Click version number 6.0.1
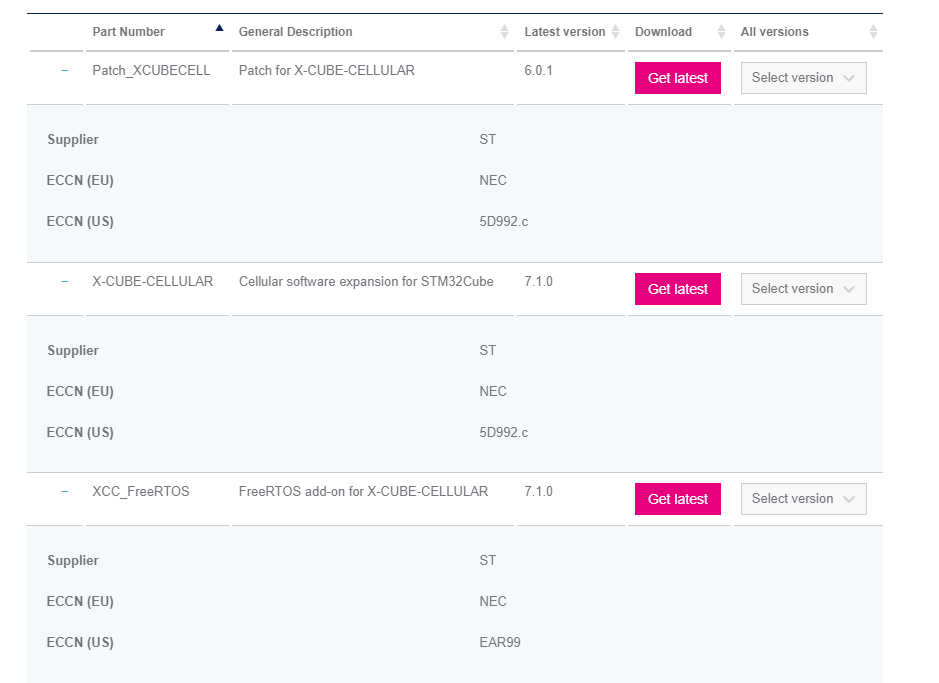The height and width of the screenshot is (683, 939). pyautogui.click(x=538, y=71)
